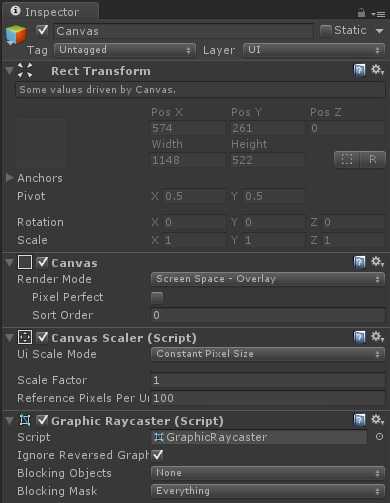
Task: Uncheck Ignore Reversed Graphics checkbox
Action: [157, 455]
